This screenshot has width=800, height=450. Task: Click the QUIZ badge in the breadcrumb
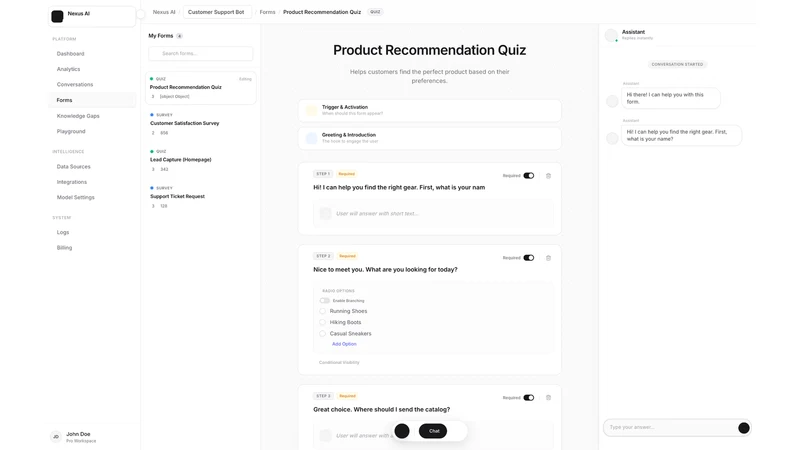375,12
